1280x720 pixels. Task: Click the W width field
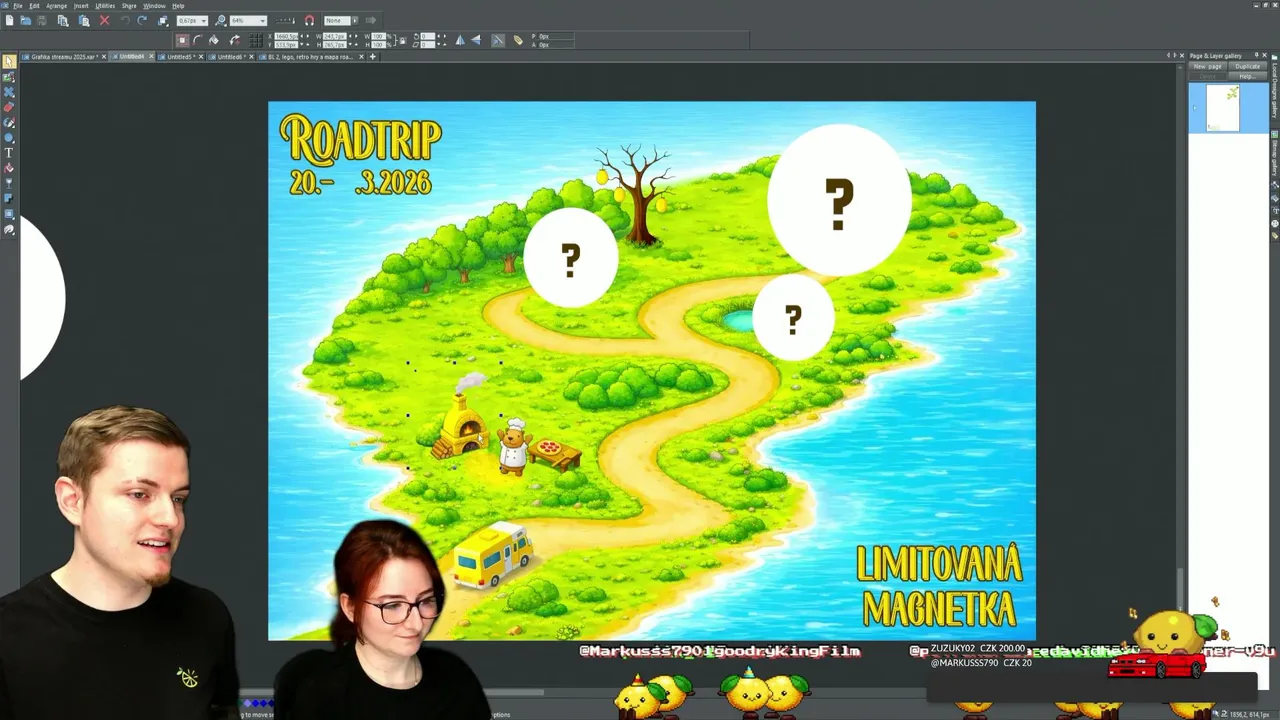pos(334,36)
